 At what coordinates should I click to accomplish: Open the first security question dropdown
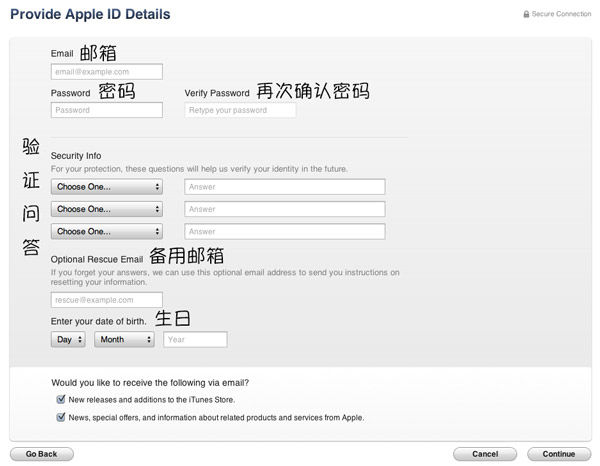(x=106, y=187)
